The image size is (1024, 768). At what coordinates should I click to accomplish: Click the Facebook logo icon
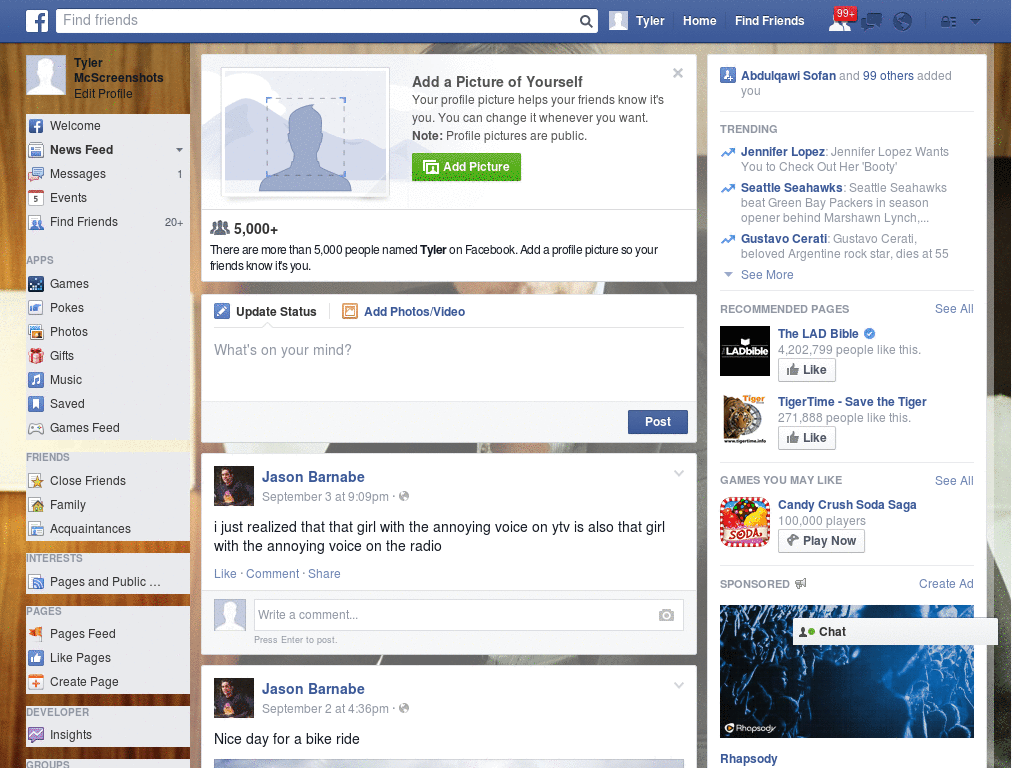37,21
